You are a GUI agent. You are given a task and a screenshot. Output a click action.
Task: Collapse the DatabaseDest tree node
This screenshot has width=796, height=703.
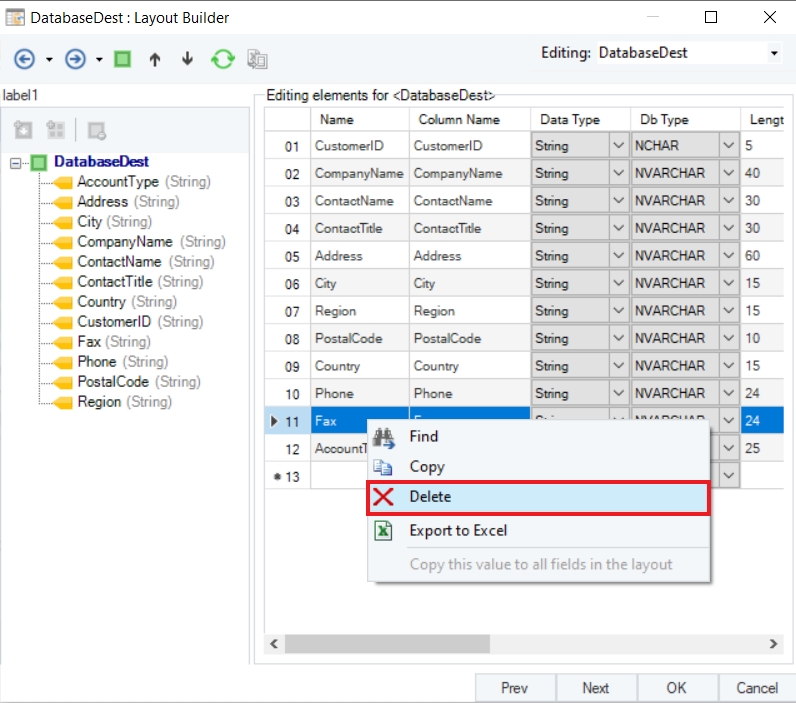tap(16, 163)
